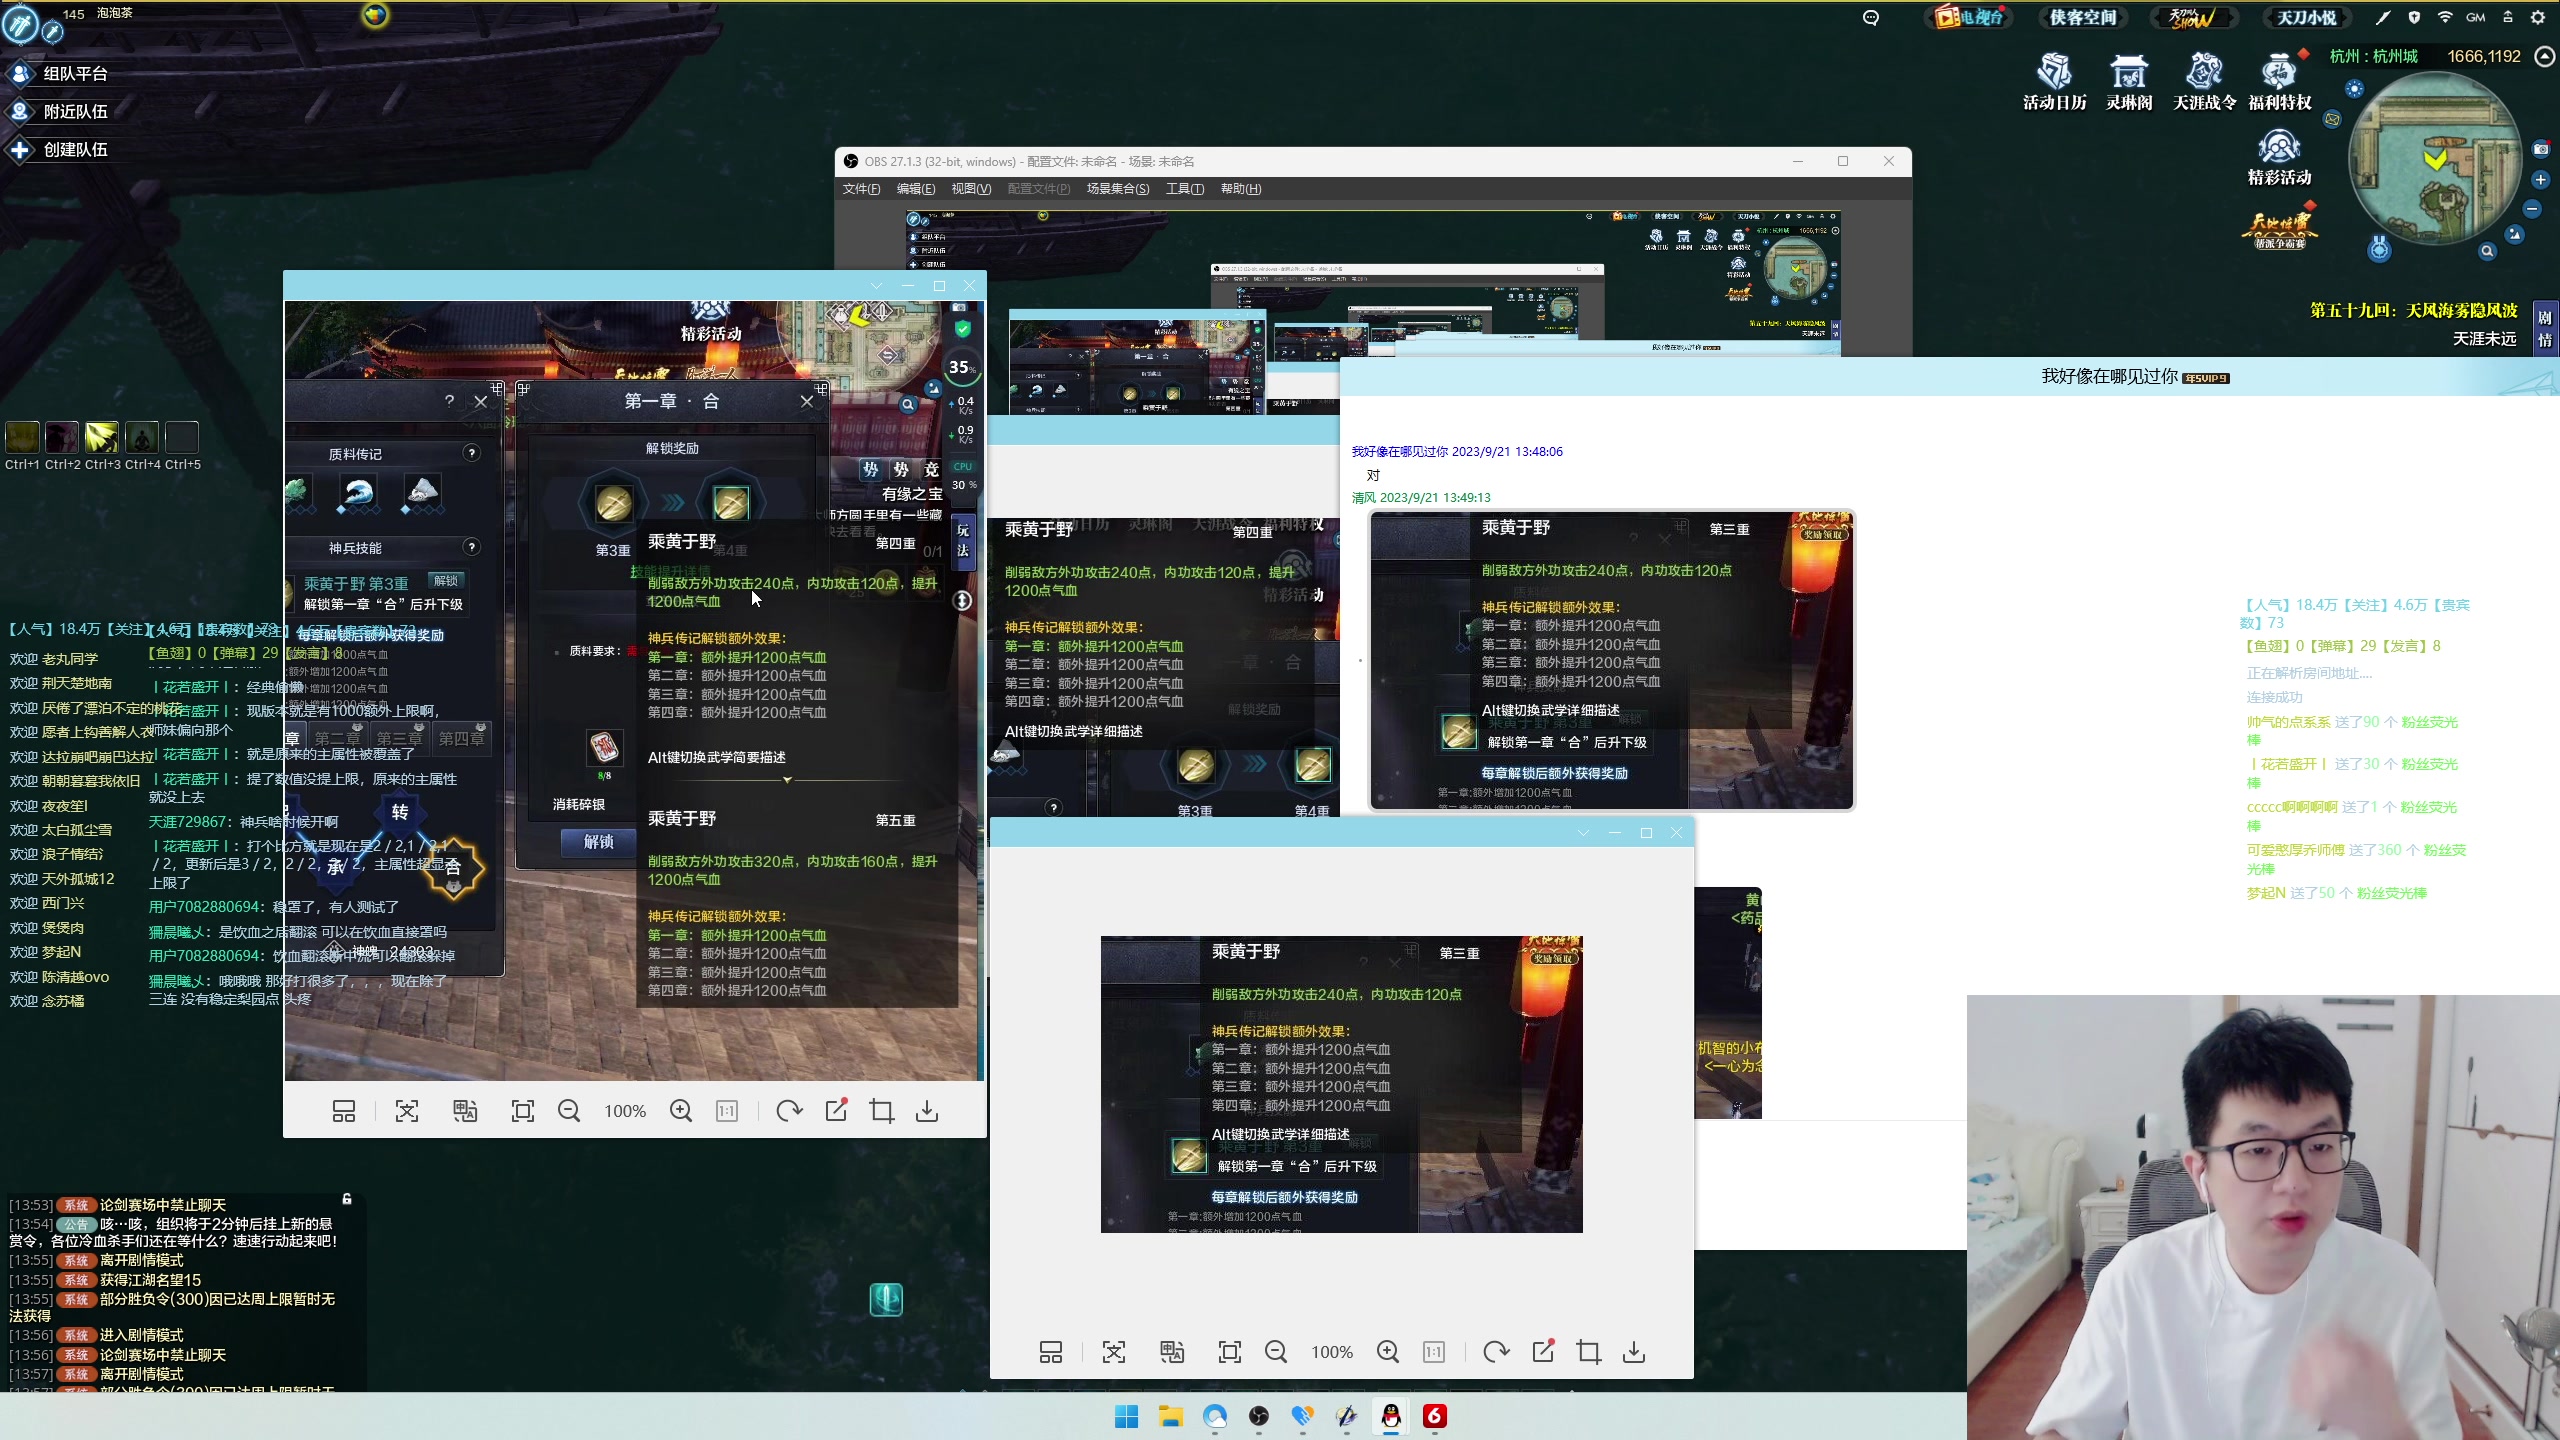Screen dimensions: 2560x1440
Task: Open 组队平台 team platform
Action: (58, 74)
